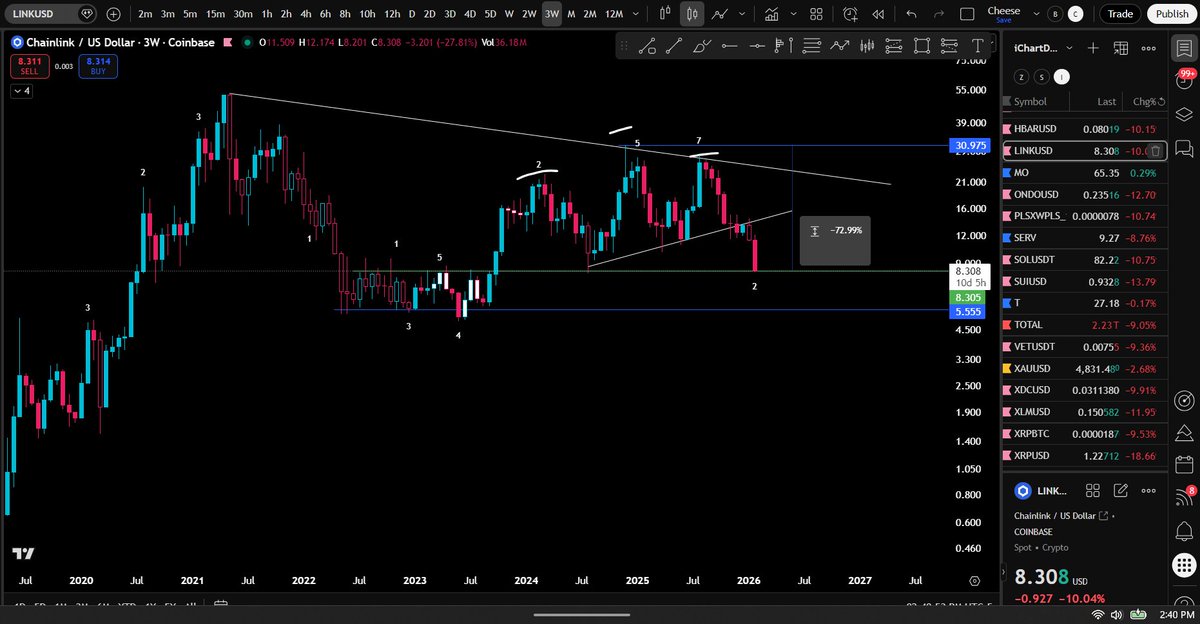The image size is (1200, 624).
Task: Add a symbol to the watchlist
Action: 1094,48
